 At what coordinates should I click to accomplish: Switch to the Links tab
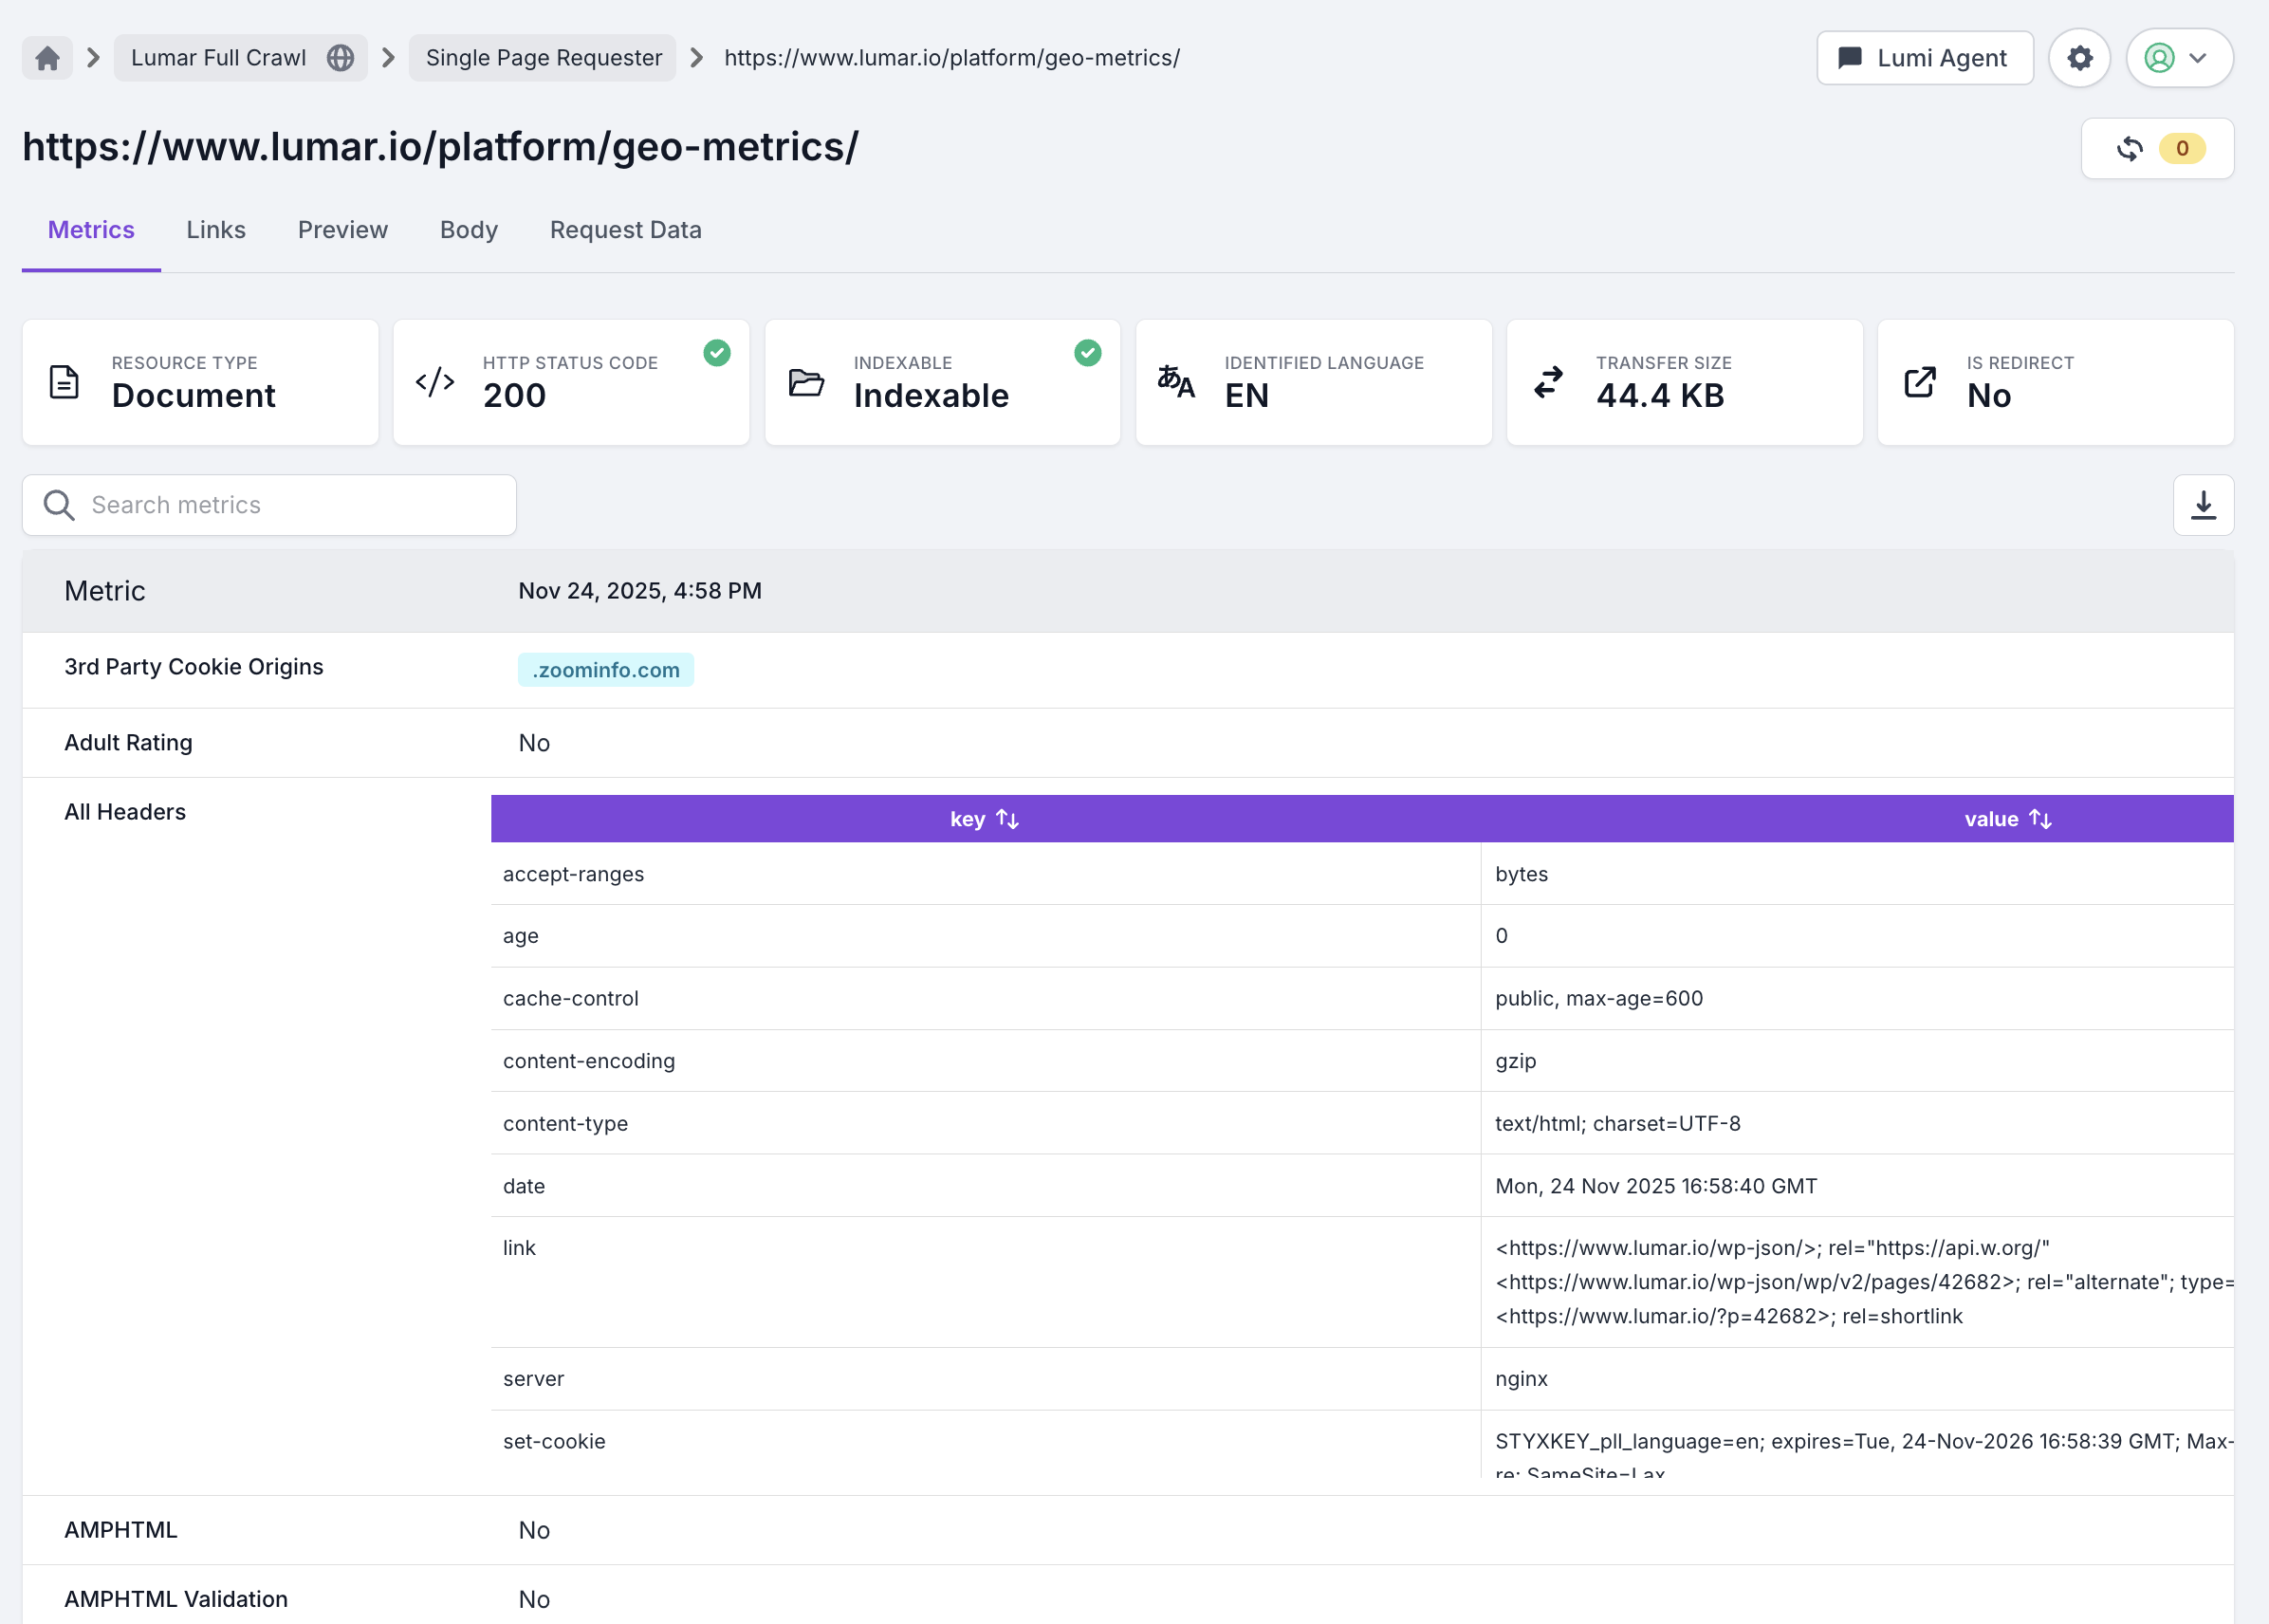[x=216, y=230]
